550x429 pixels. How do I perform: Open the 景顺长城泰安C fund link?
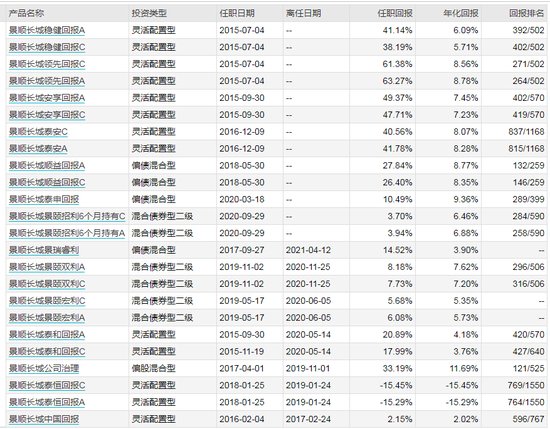coord(38,132)
